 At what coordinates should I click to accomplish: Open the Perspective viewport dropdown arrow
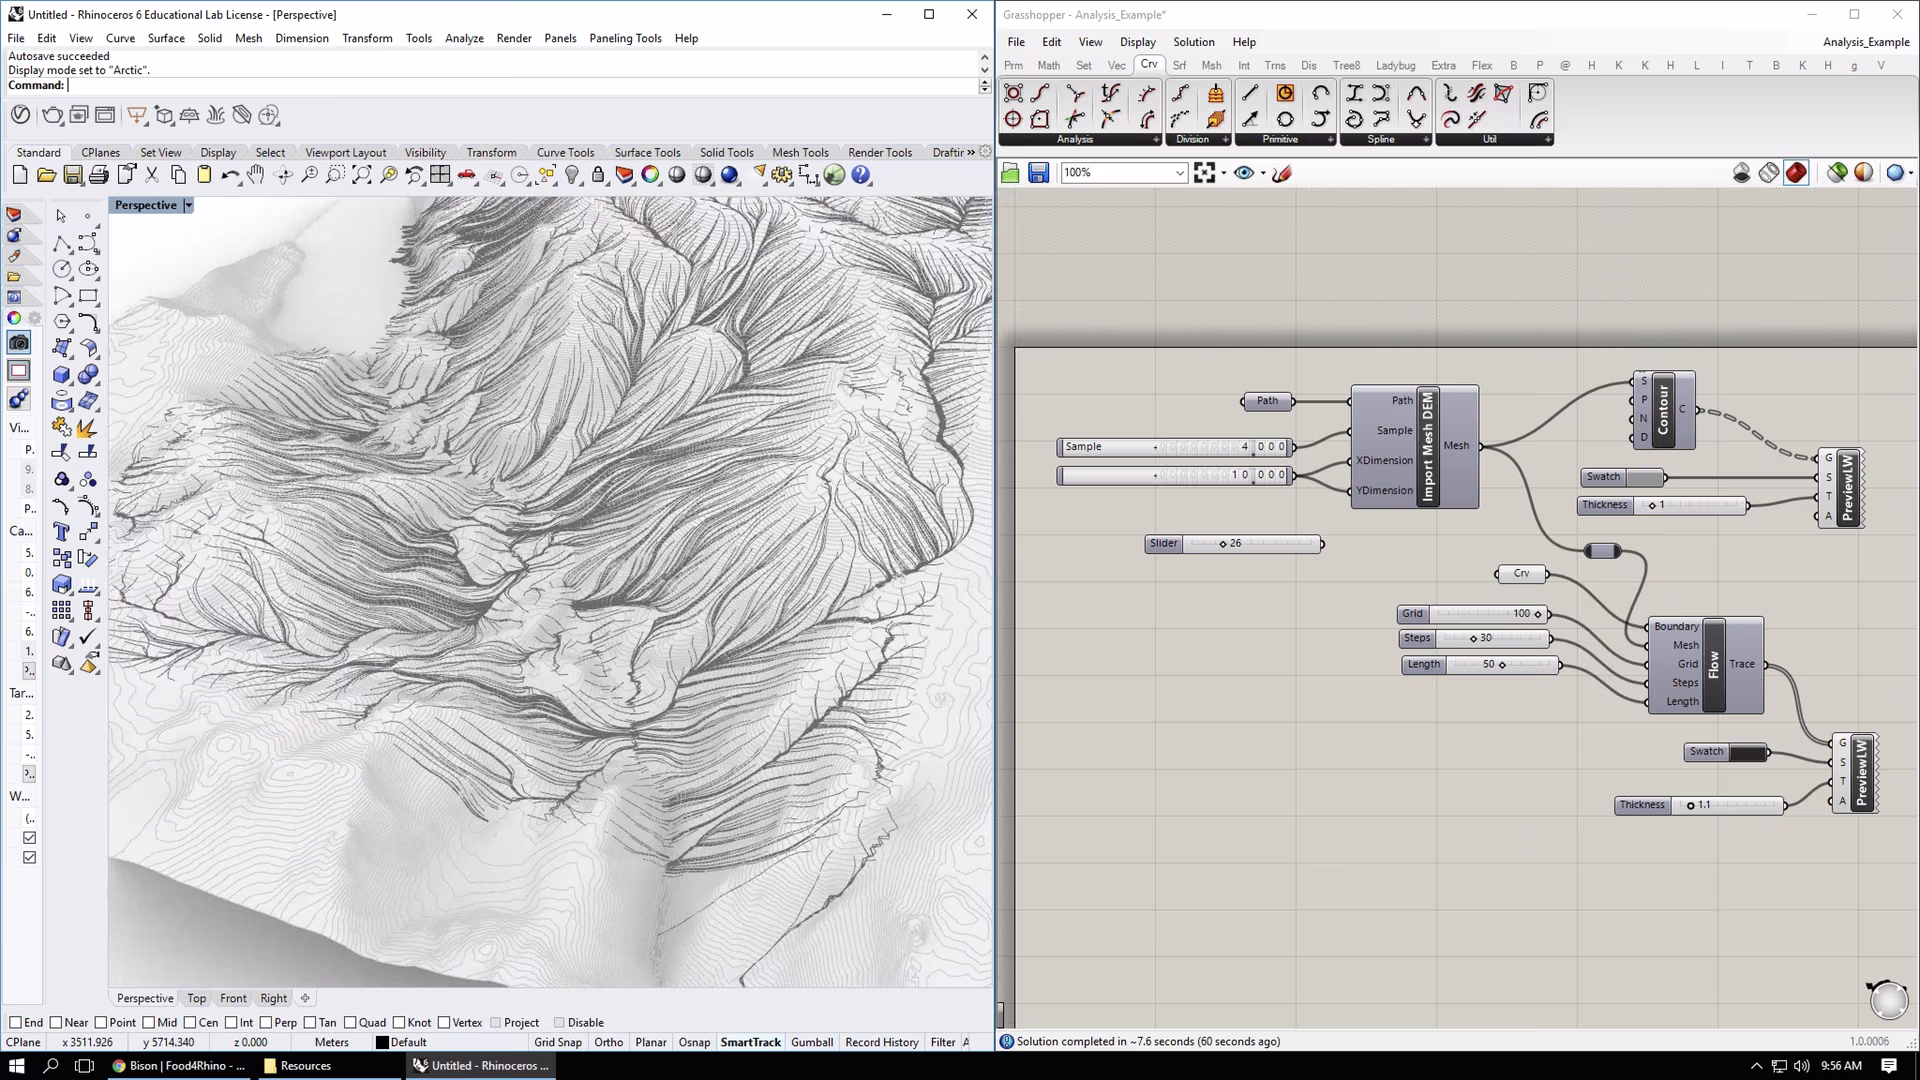click(188, 205)
